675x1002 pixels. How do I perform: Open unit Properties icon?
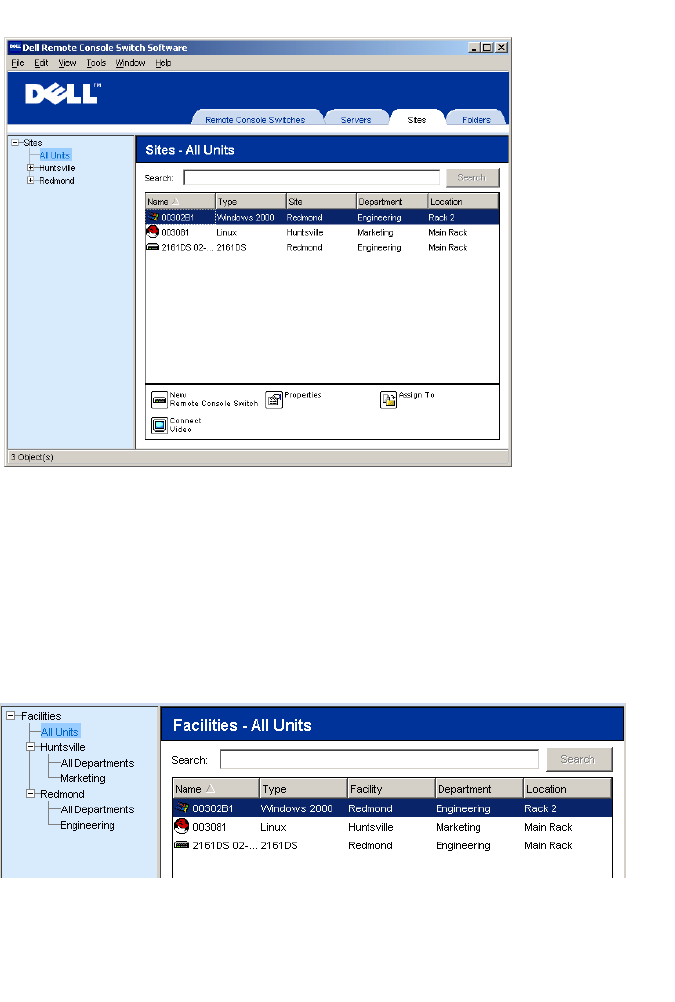click(x=274, y=400)
